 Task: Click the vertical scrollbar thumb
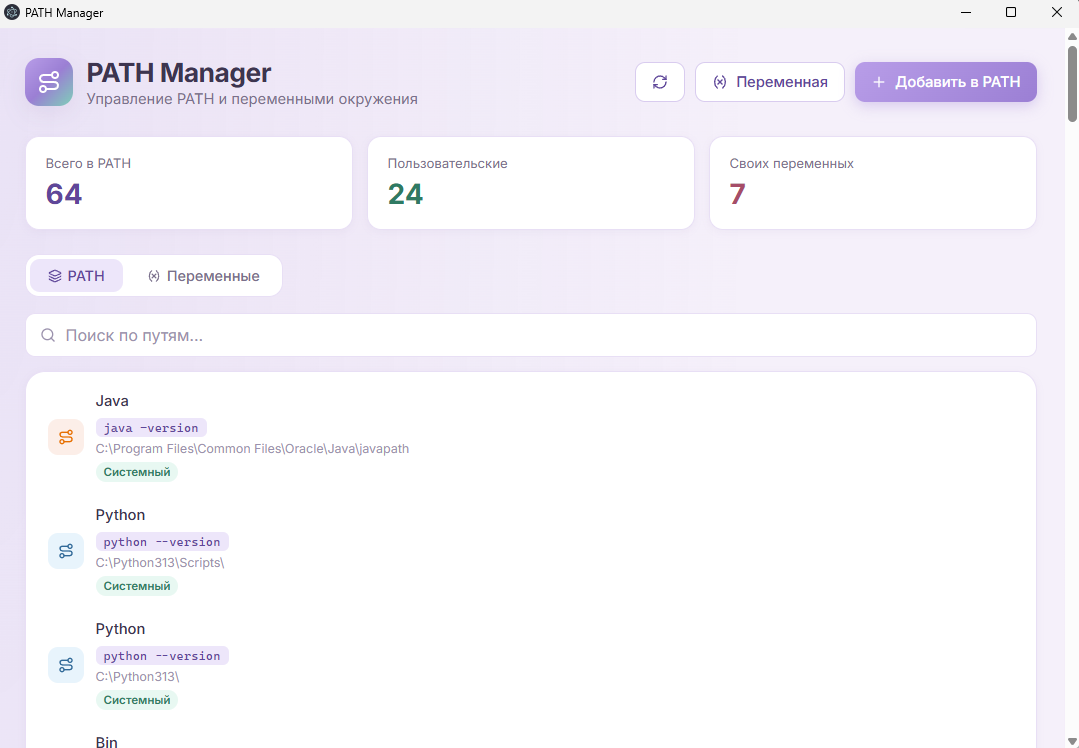(x=1072, y=84)
